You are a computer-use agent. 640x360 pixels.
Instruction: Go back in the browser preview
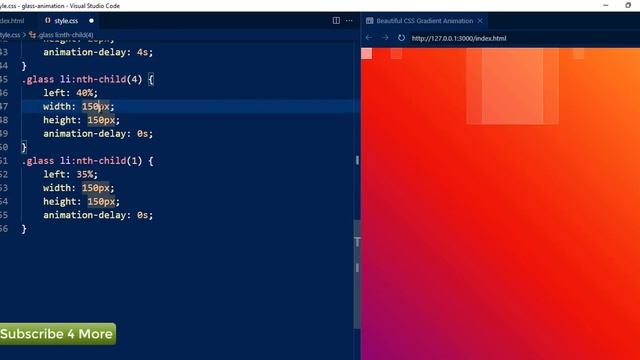(369, 38)
